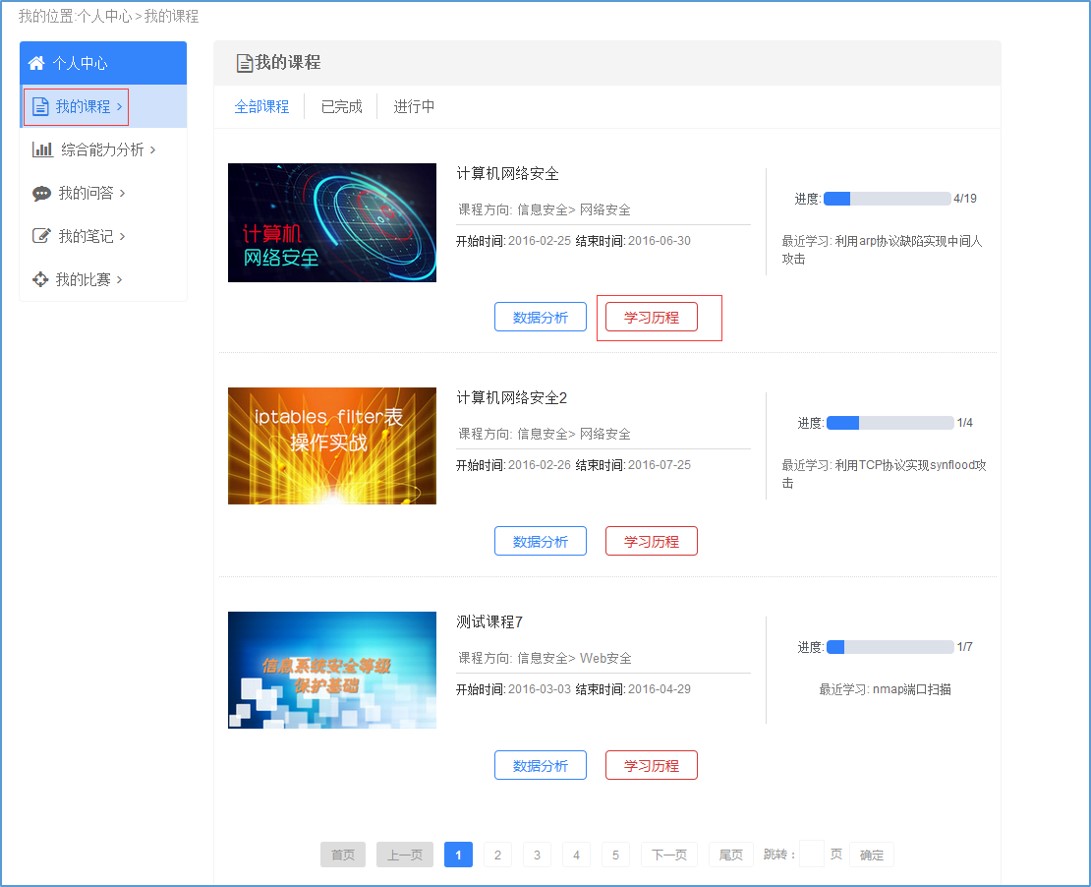Click recent study text 利用TCP协议实现synflood攻击

point(884,474)
